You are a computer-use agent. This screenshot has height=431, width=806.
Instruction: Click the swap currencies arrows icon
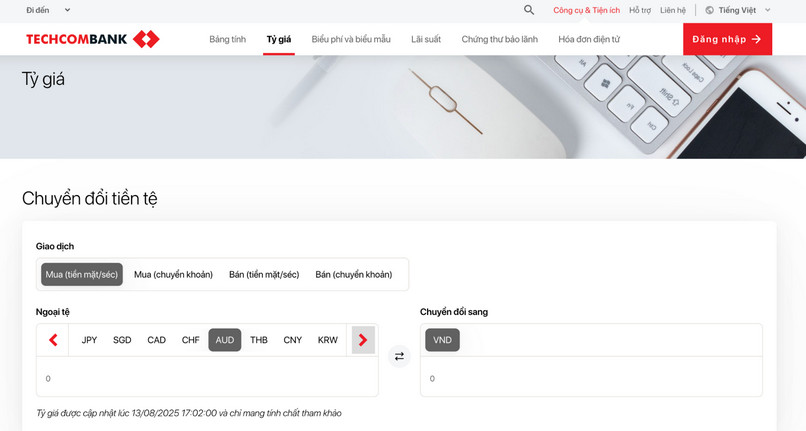pos(399,356)
